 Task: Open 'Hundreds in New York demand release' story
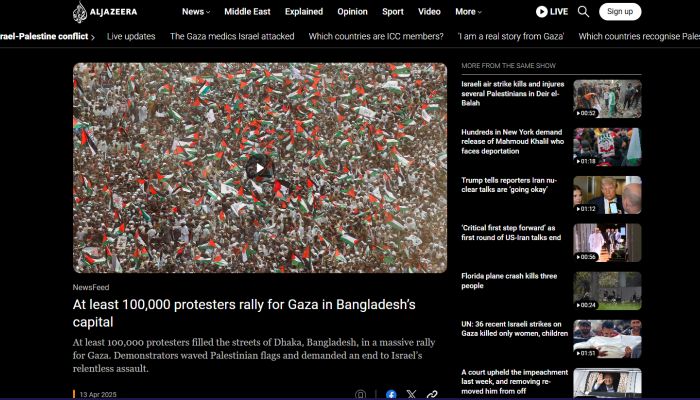[512, 142]
